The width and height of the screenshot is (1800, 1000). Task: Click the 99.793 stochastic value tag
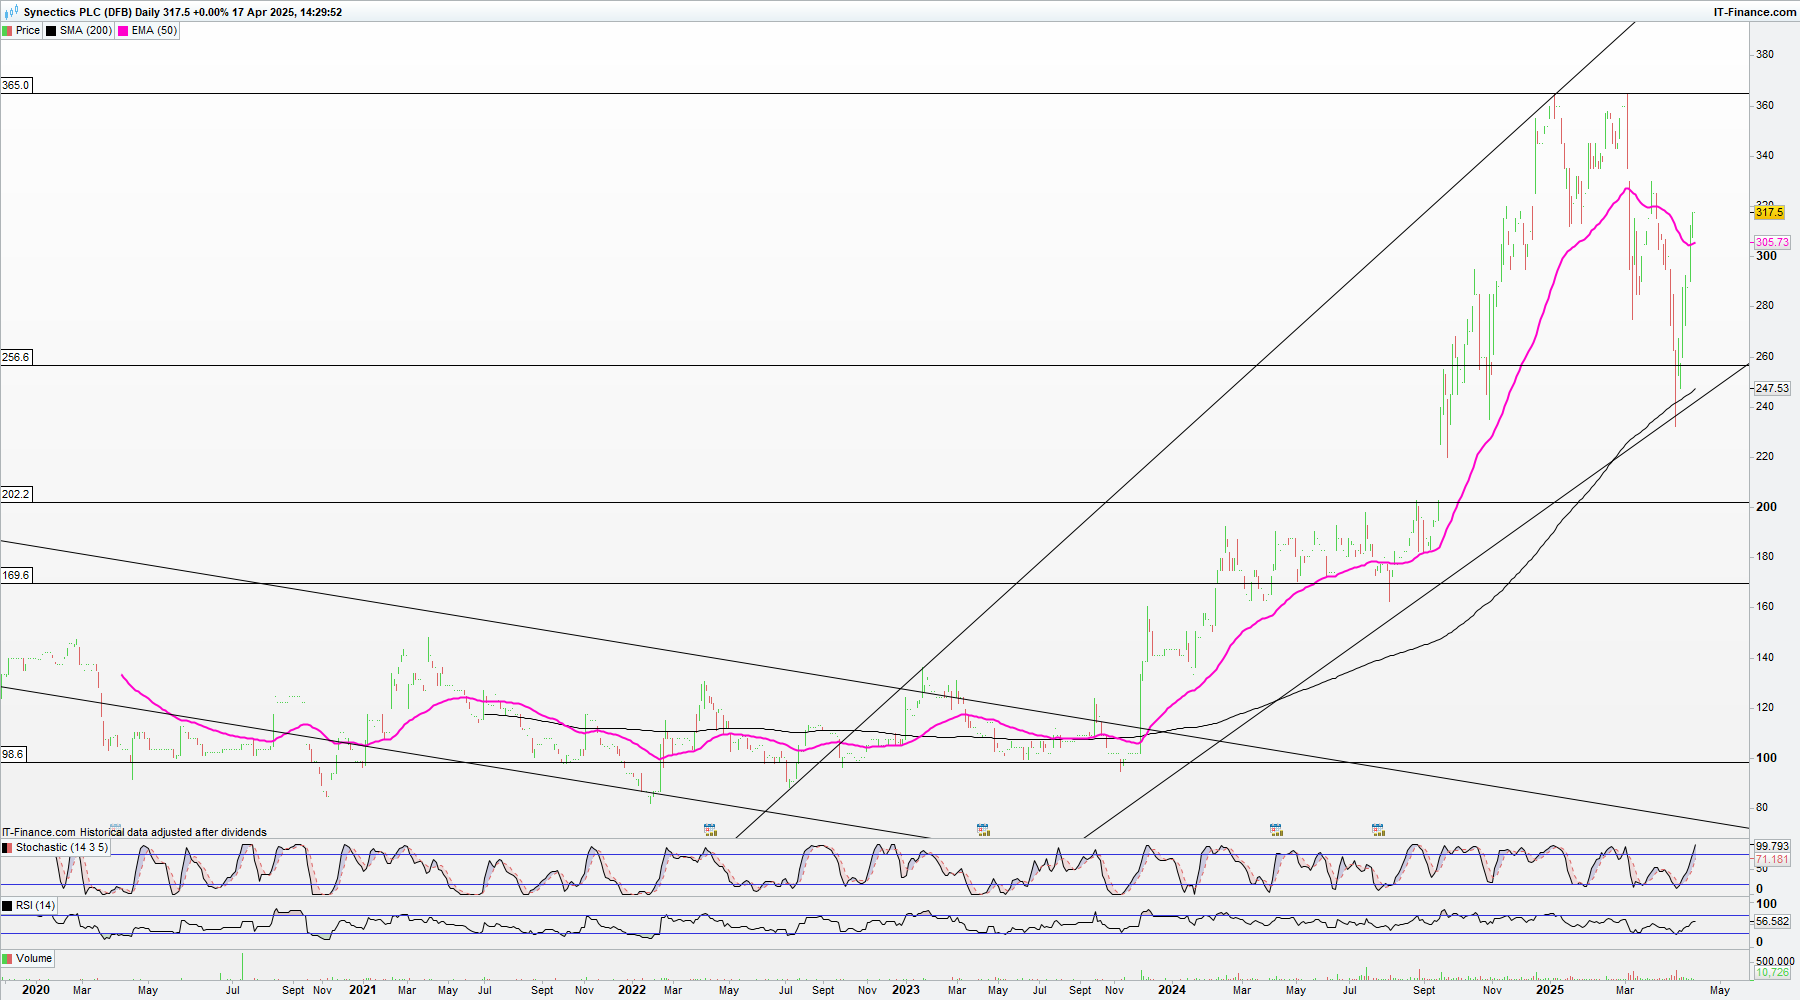1772,846
